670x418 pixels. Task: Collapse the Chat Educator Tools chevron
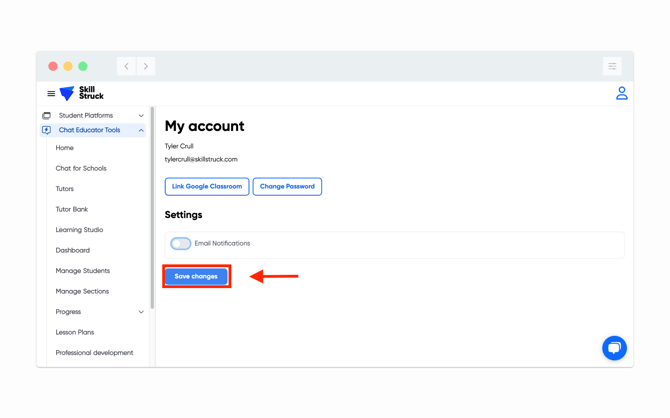[141, 130]
